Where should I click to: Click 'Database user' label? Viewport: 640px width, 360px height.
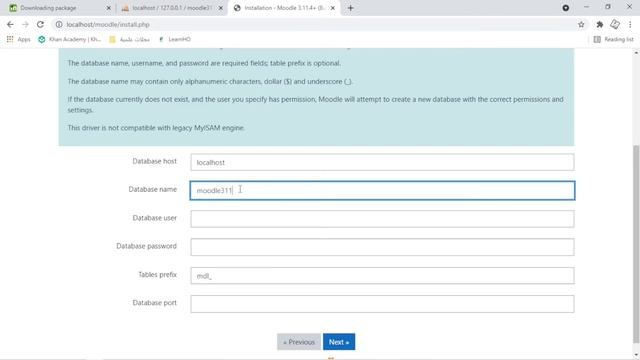(x=154, y=218)
